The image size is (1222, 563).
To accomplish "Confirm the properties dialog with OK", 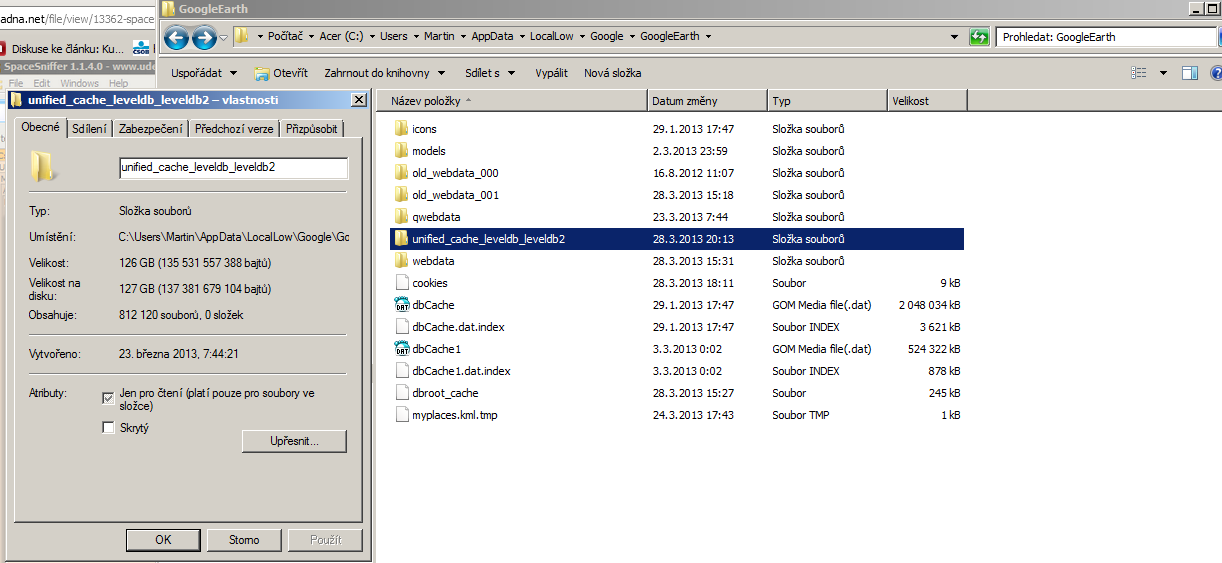I will 163,540.
